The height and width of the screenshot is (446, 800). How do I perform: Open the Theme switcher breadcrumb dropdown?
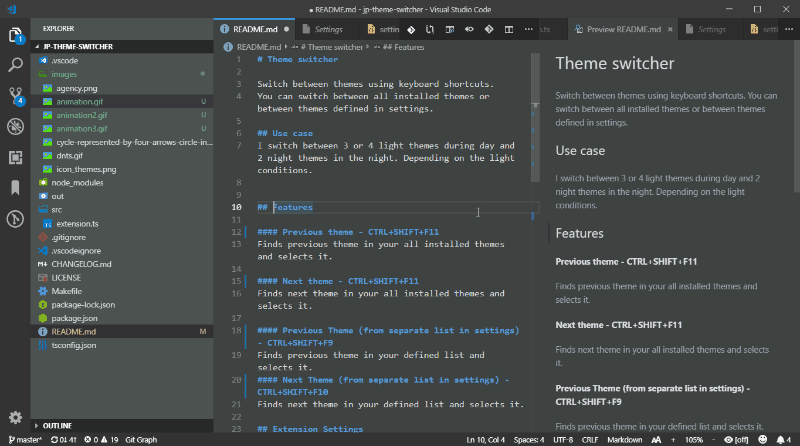coord(331,47)
